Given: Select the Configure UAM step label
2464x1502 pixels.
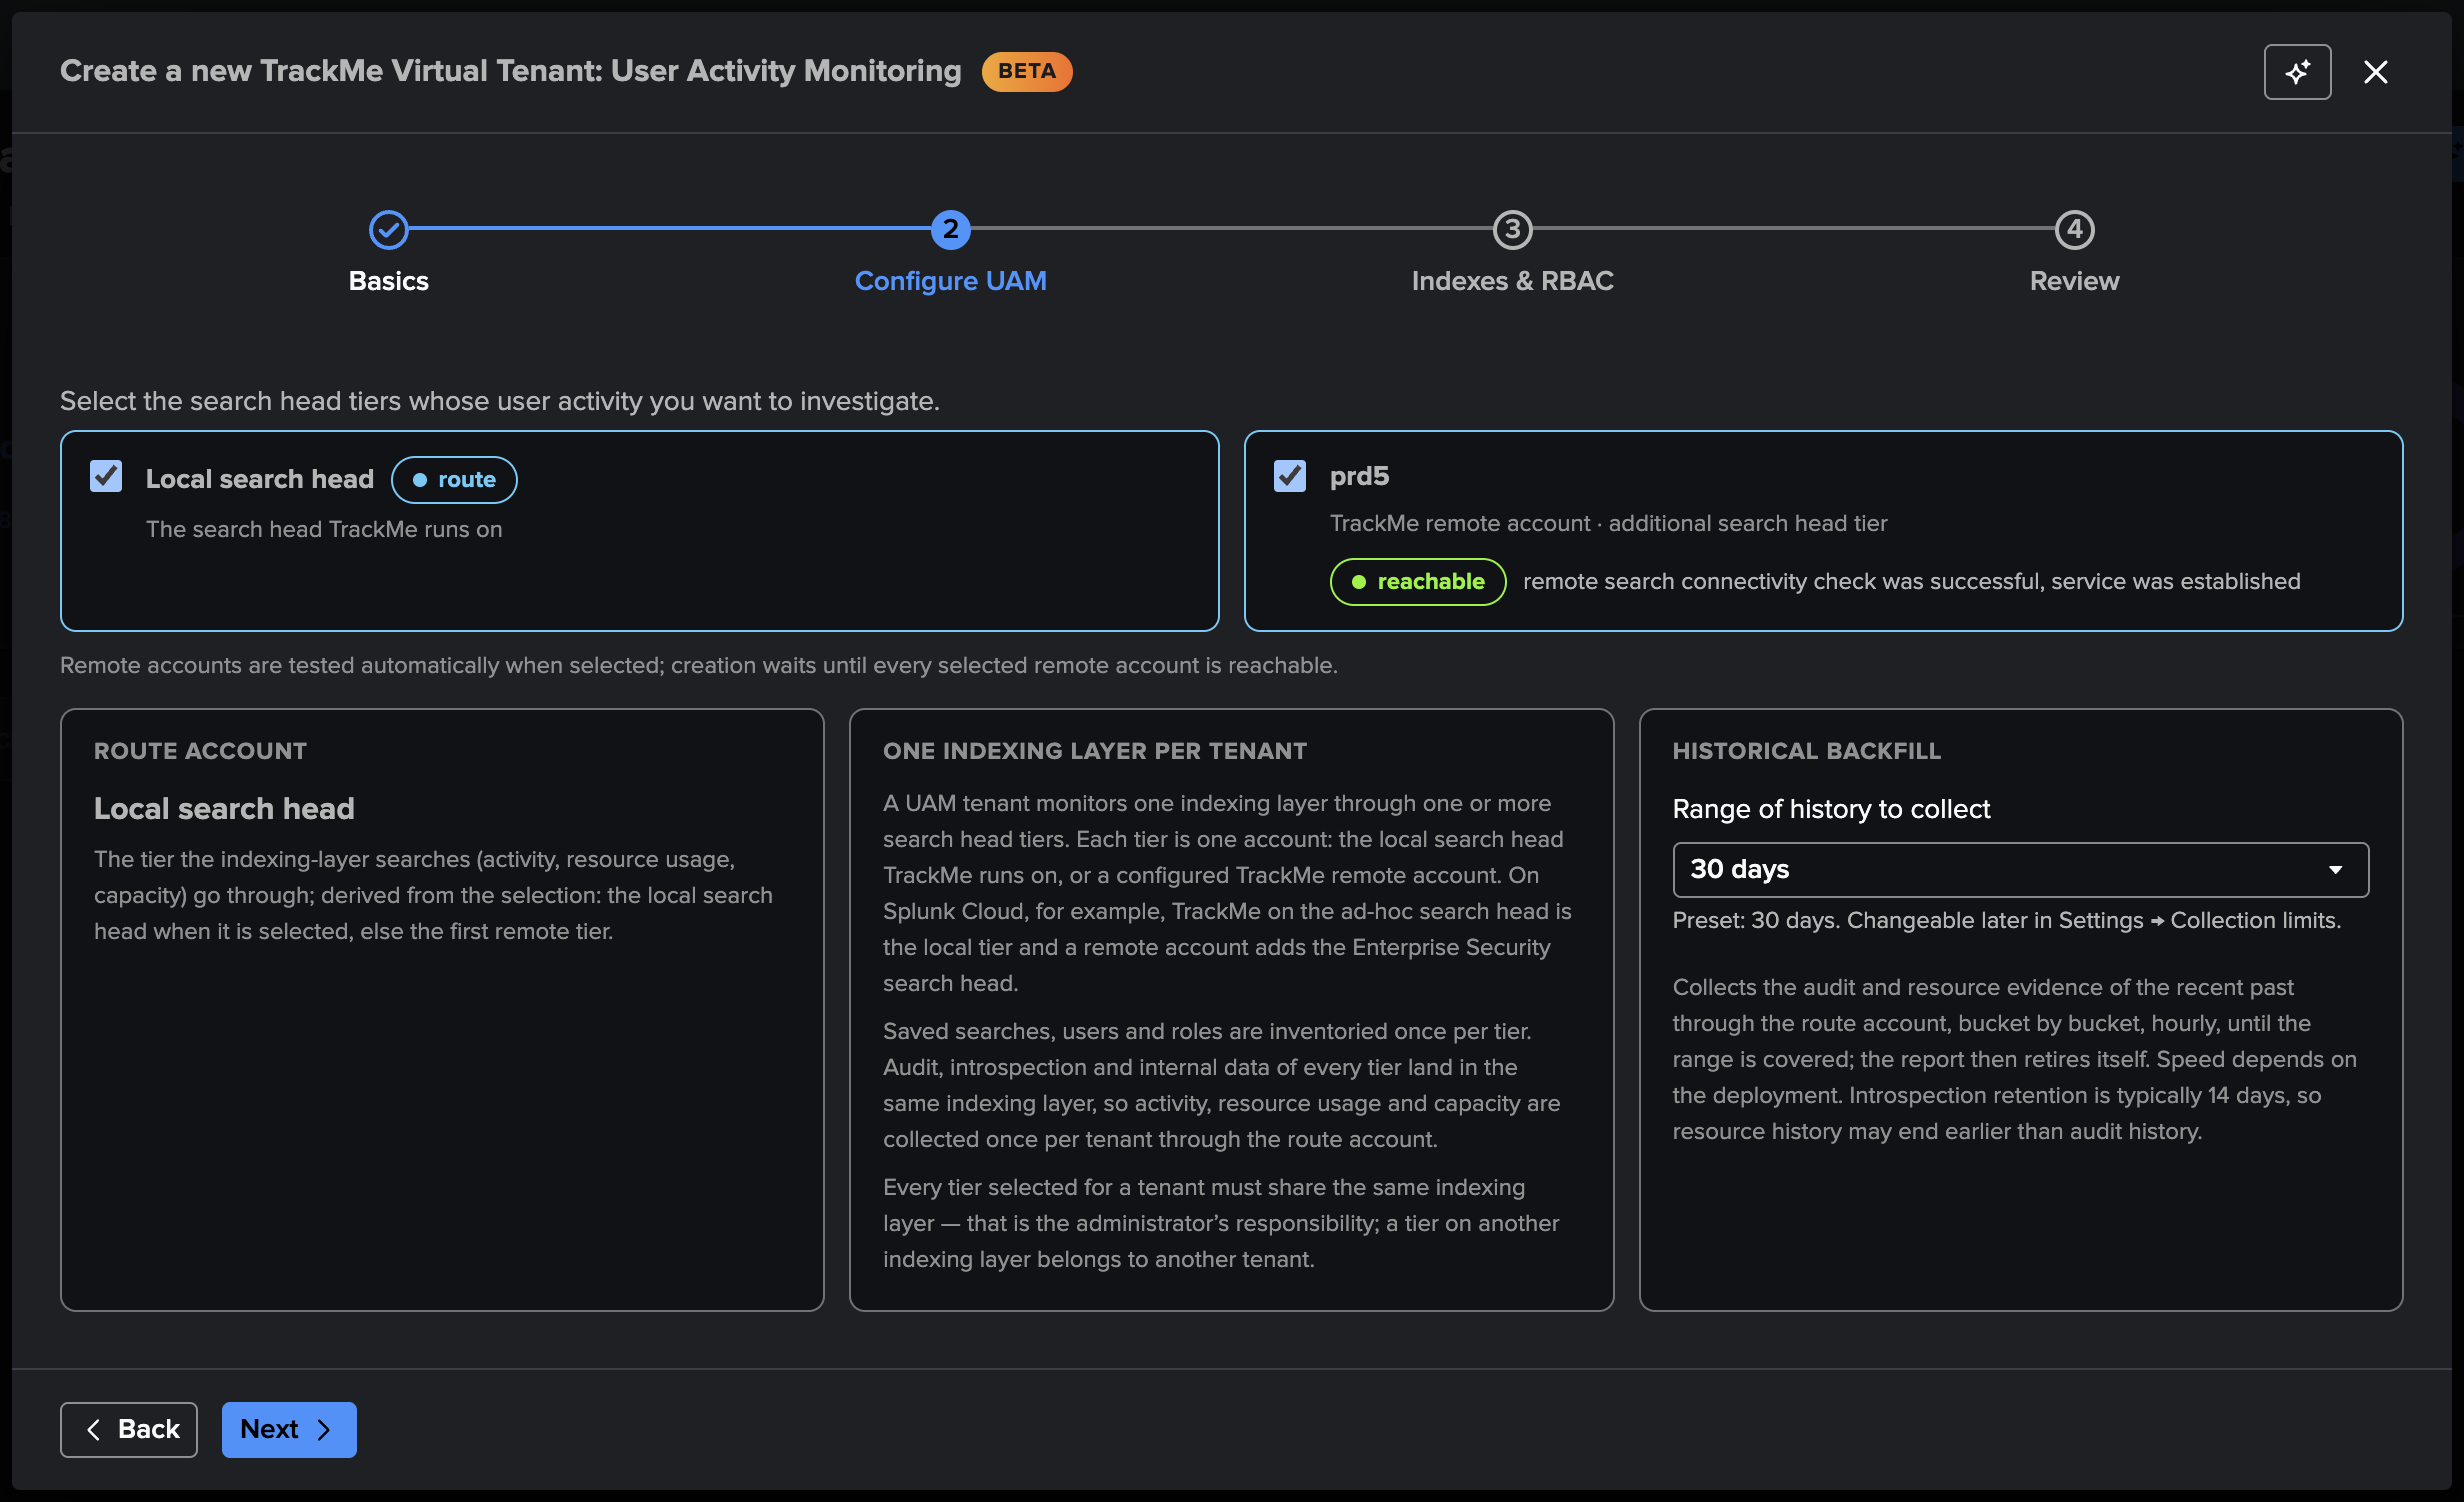Looking at the screenshot, I should pos(951,281).
